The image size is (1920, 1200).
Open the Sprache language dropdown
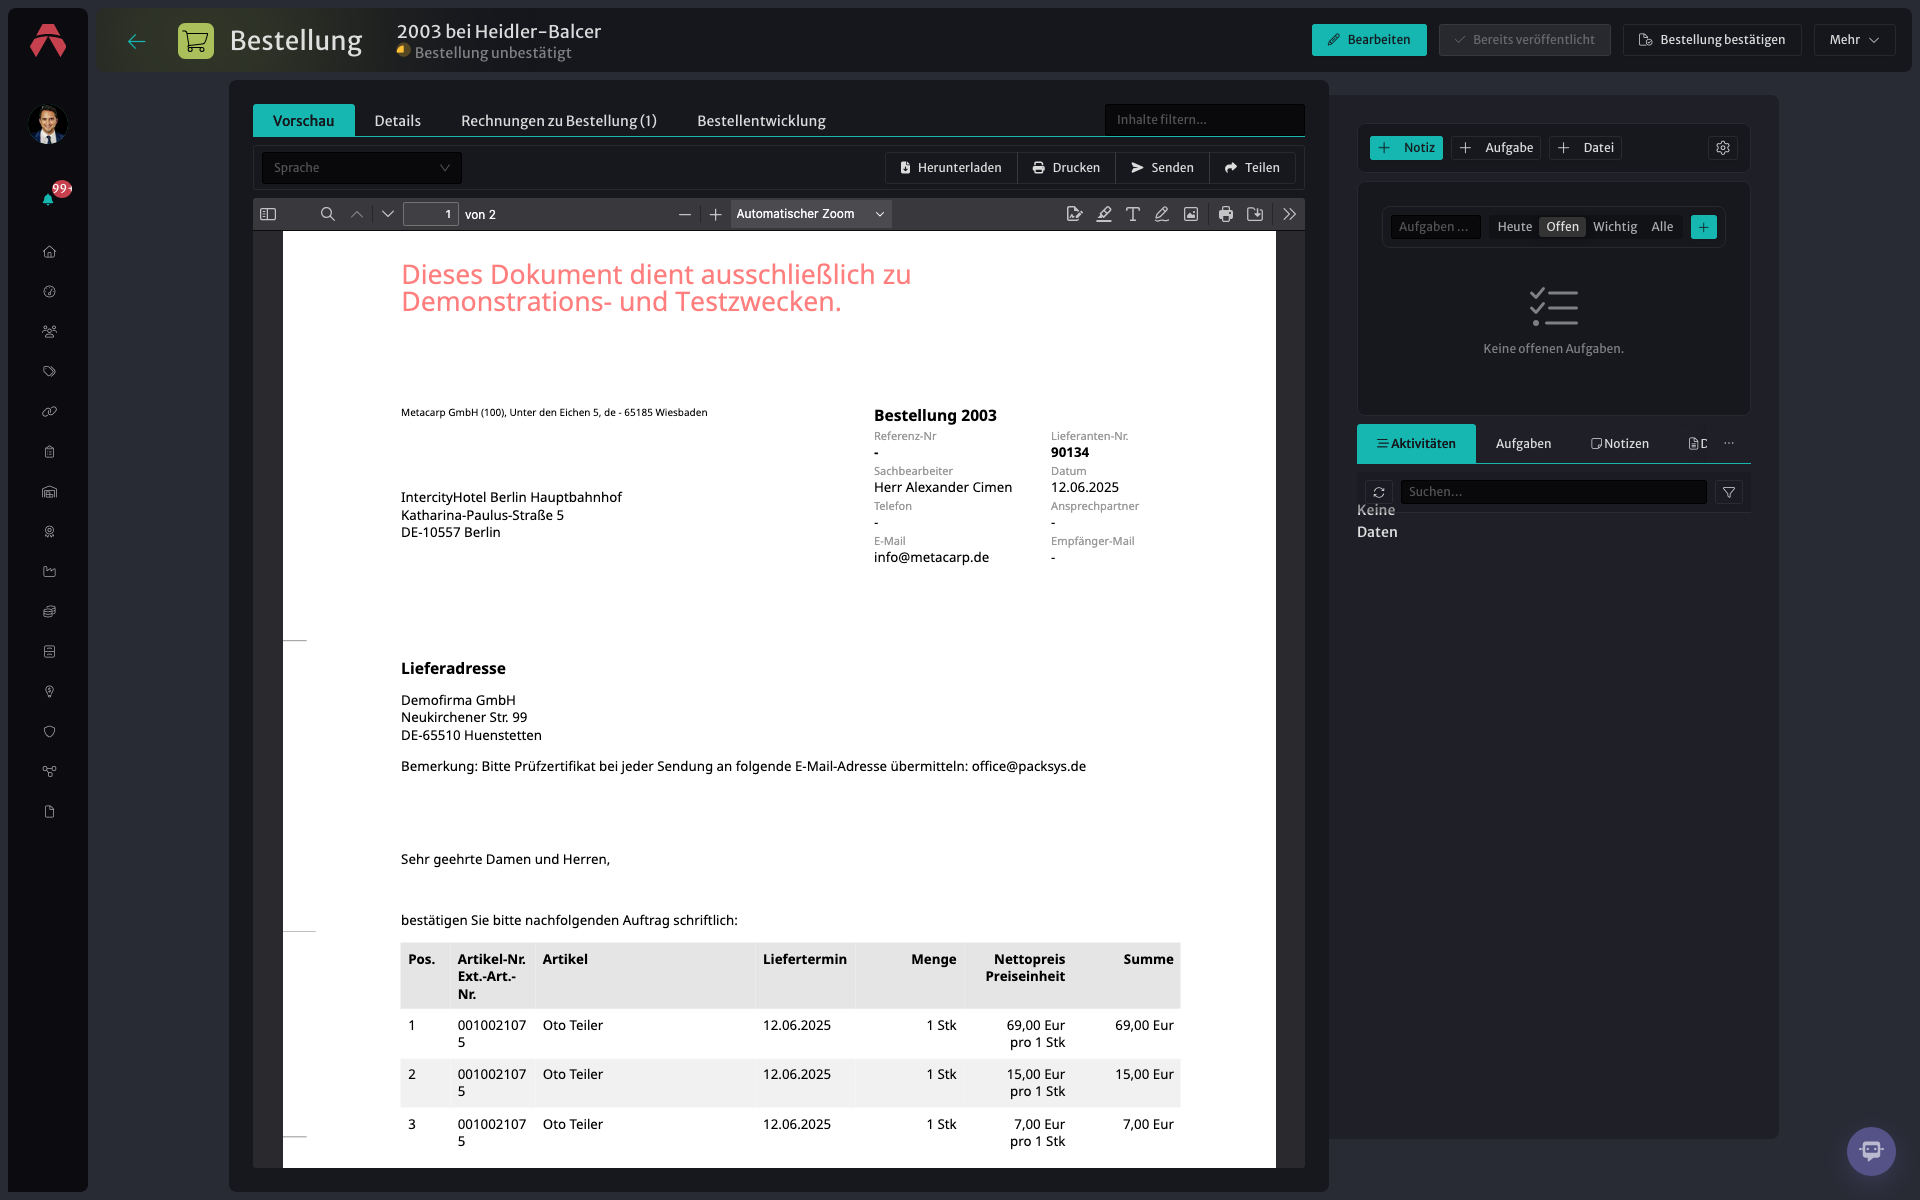pyautogui.click(x=361, y=168)
